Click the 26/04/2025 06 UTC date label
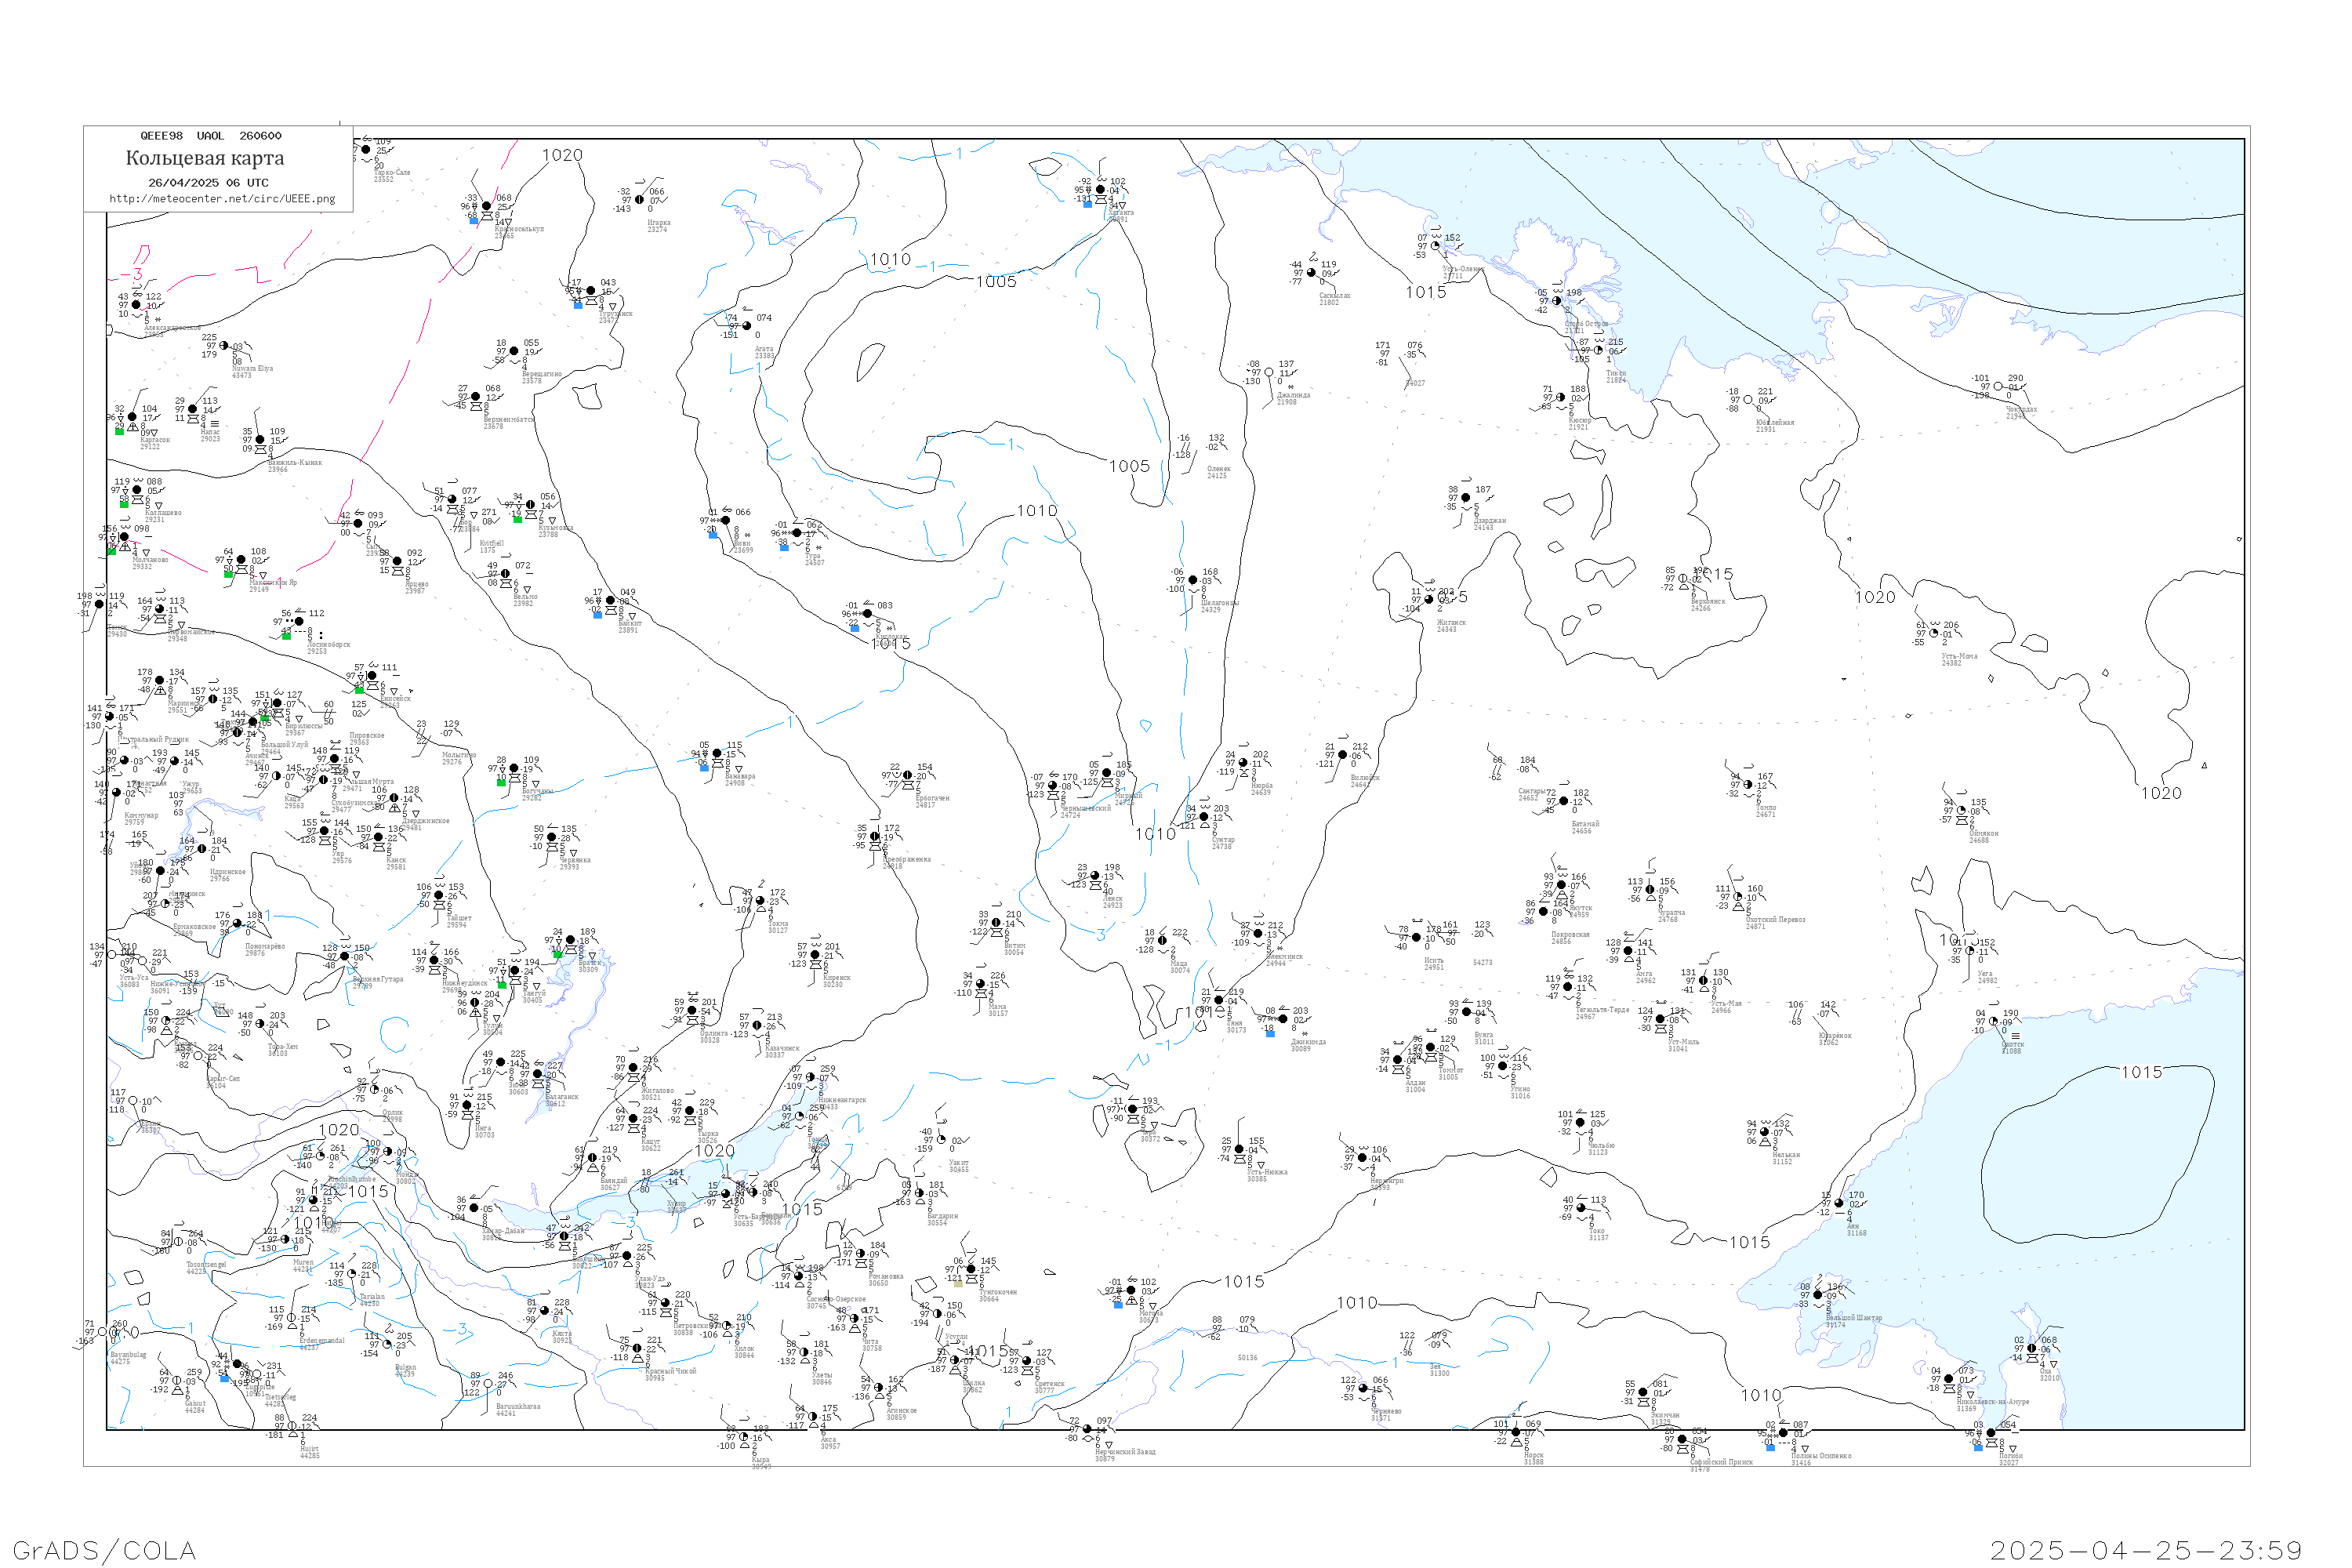 (208, 182)
